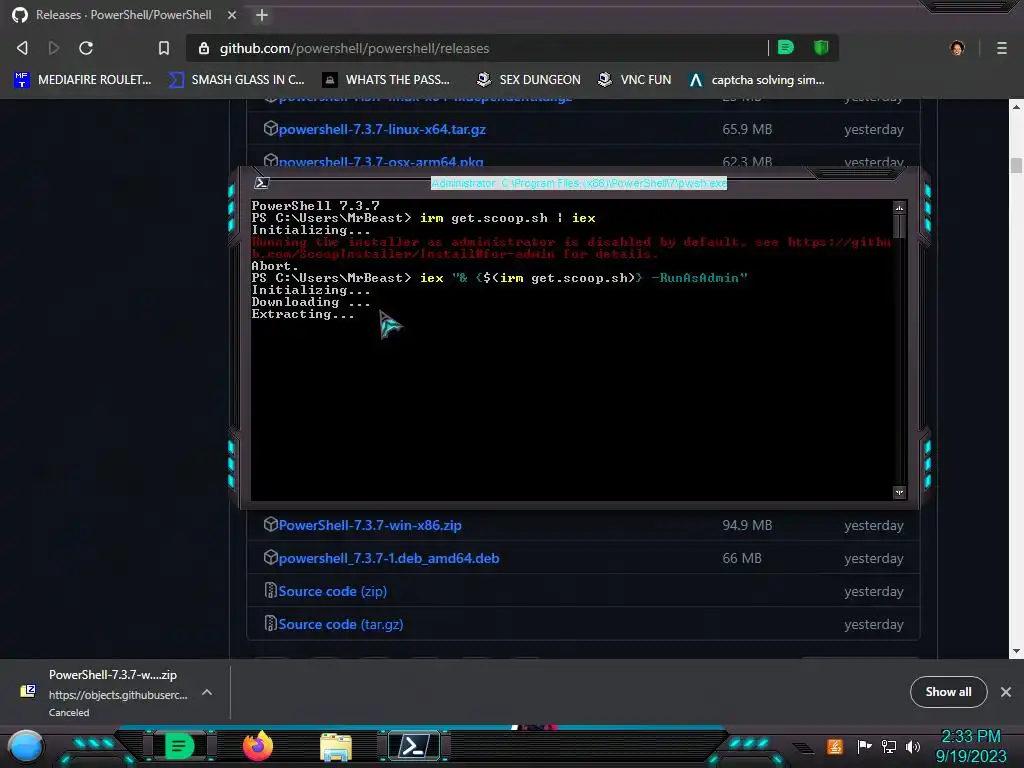The width and height of the screenshot is (1024, 768).
Task: Click PowerShell console scroll down arrow
Action: tap(899, 492)
